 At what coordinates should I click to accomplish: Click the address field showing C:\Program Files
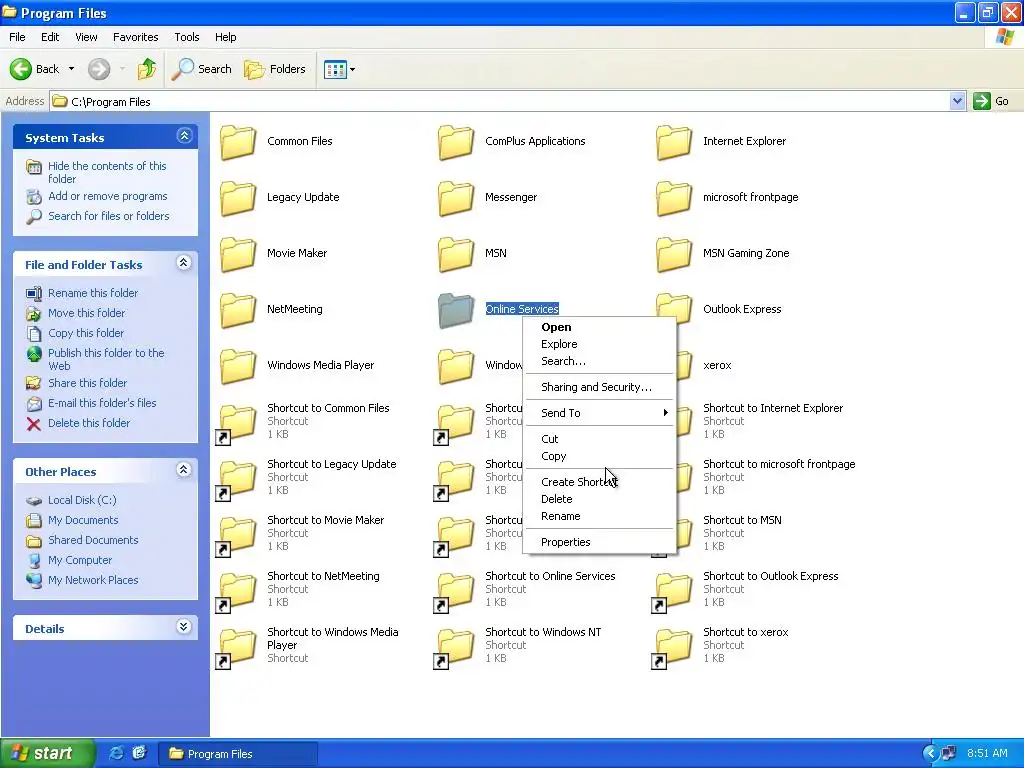pos(500,101)
